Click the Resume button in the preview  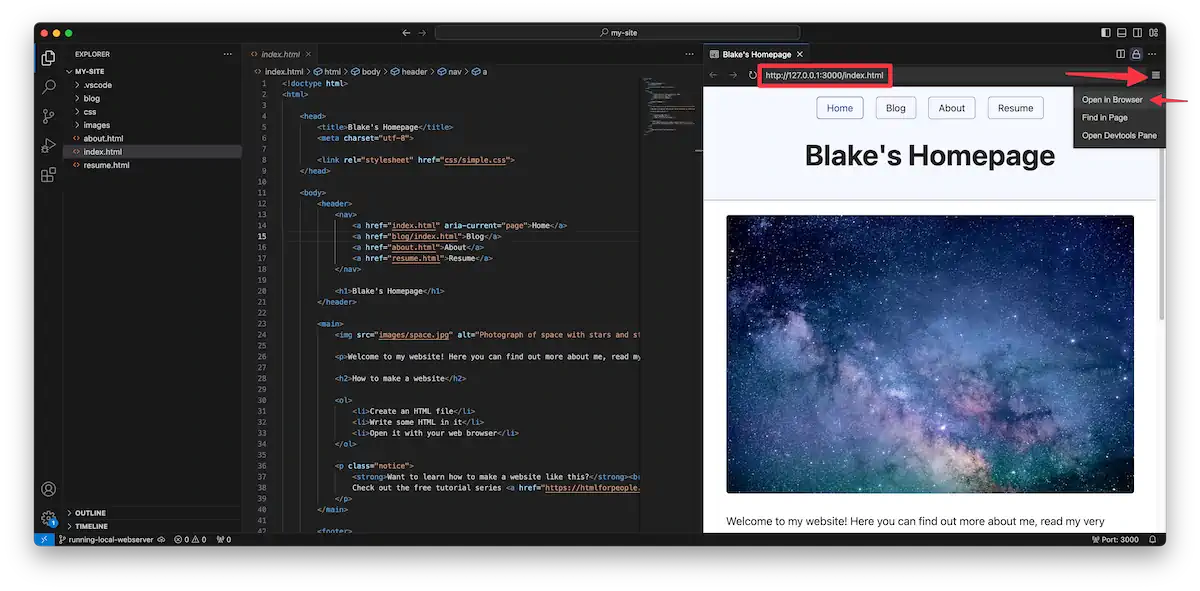click(x=1015, y=107)
